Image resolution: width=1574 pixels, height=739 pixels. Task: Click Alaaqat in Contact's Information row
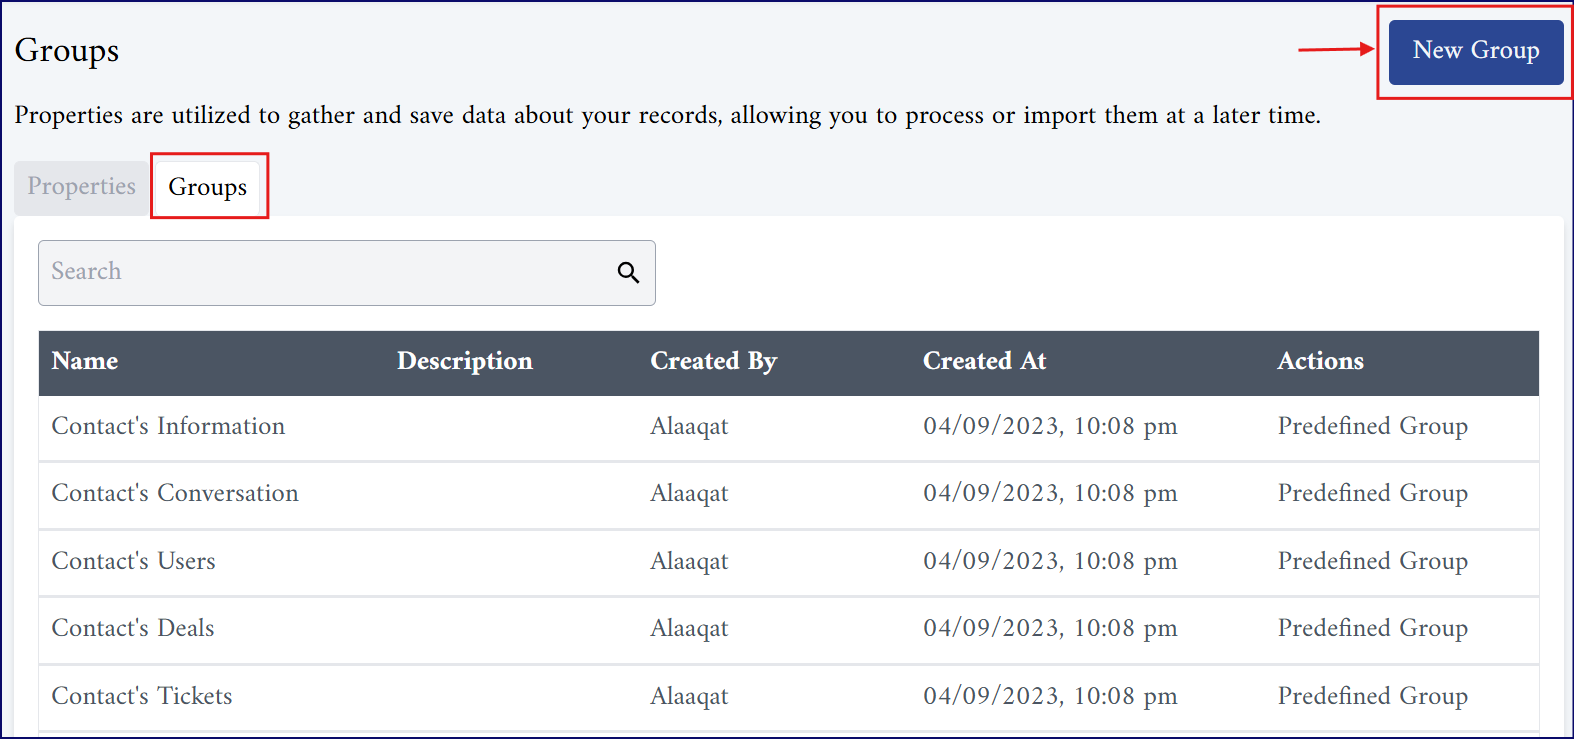click(x=689, y=428)
